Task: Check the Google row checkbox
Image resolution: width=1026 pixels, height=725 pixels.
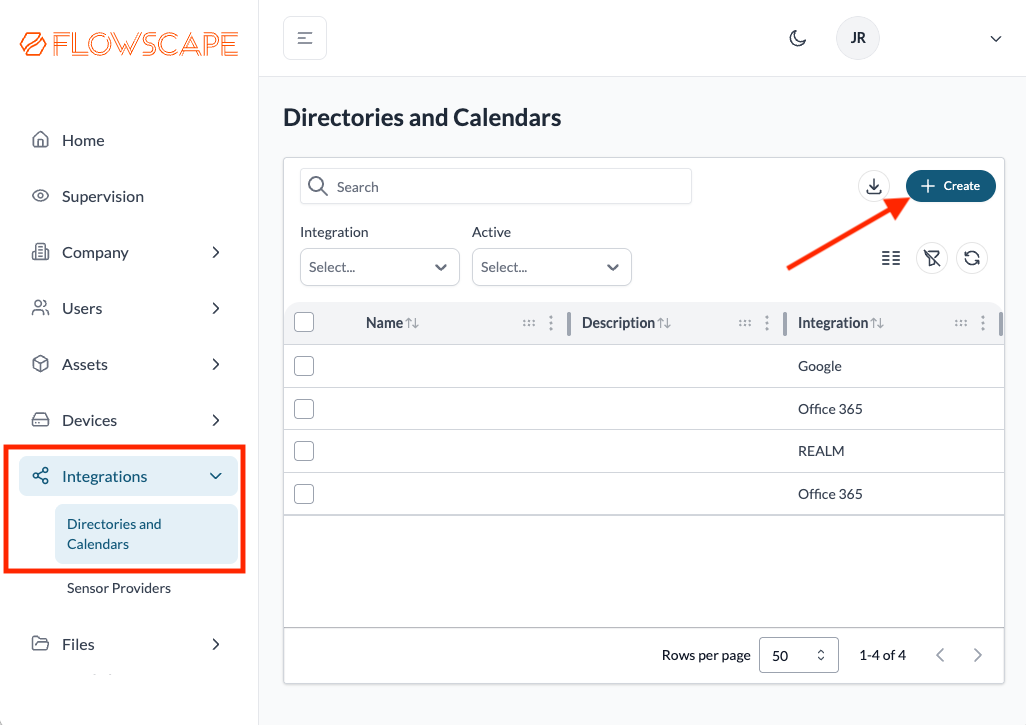Action: tap(304, 366)
